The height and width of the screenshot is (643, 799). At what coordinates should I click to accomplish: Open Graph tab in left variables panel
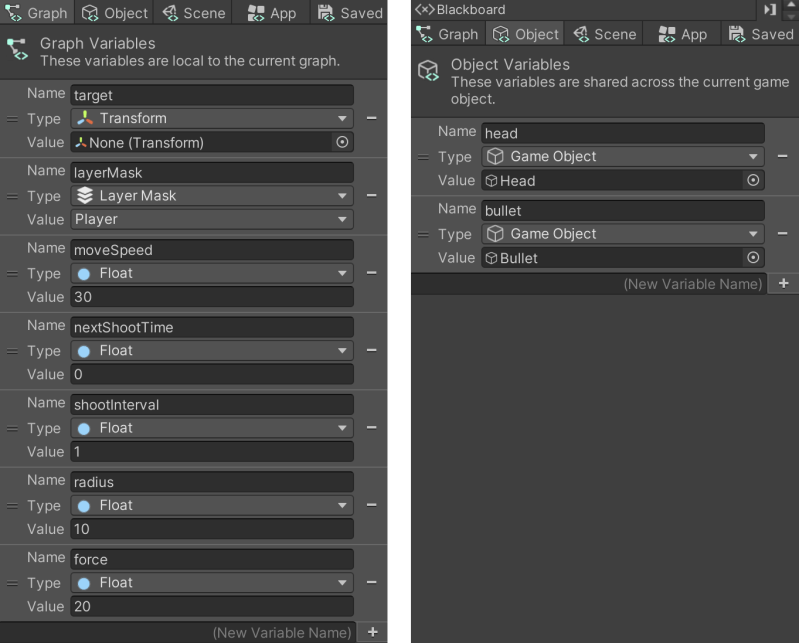(37, 12)
